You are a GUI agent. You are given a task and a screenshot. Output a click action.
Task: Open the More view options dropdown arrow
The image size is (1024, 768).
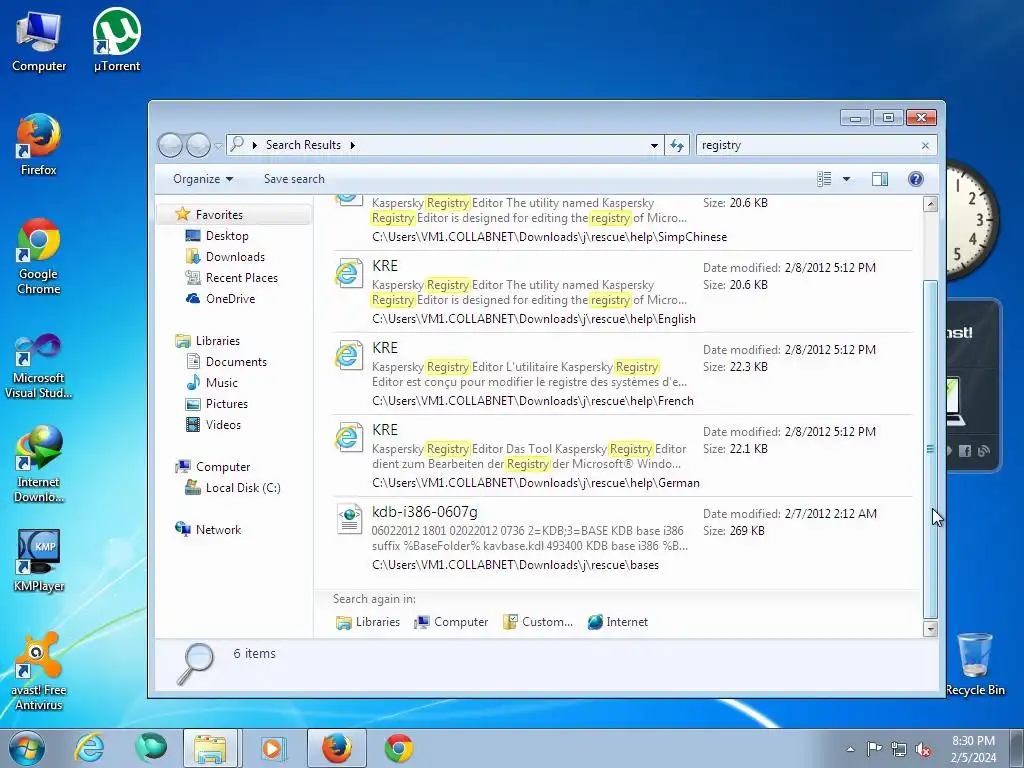point(846,179)
